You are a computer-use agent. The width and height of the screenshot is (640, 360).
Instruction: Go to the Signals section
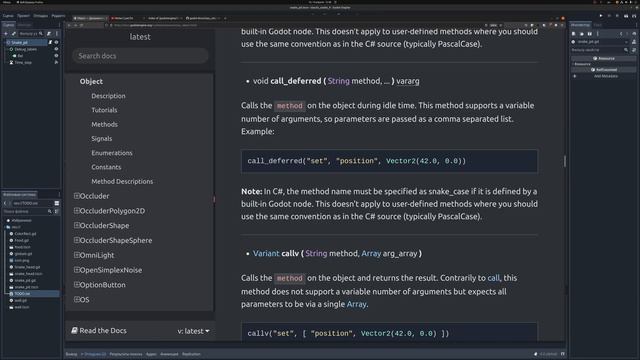point(102,139)
